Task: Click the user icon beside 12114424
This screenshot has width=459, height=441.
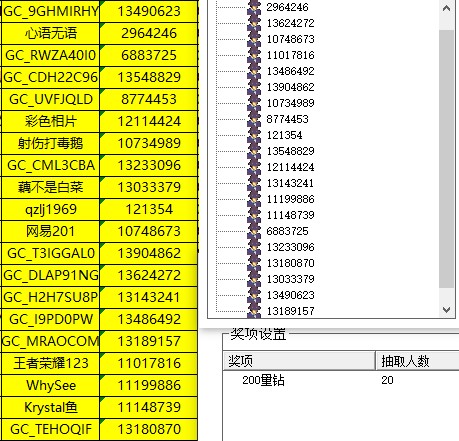Action: pos(254,167)
